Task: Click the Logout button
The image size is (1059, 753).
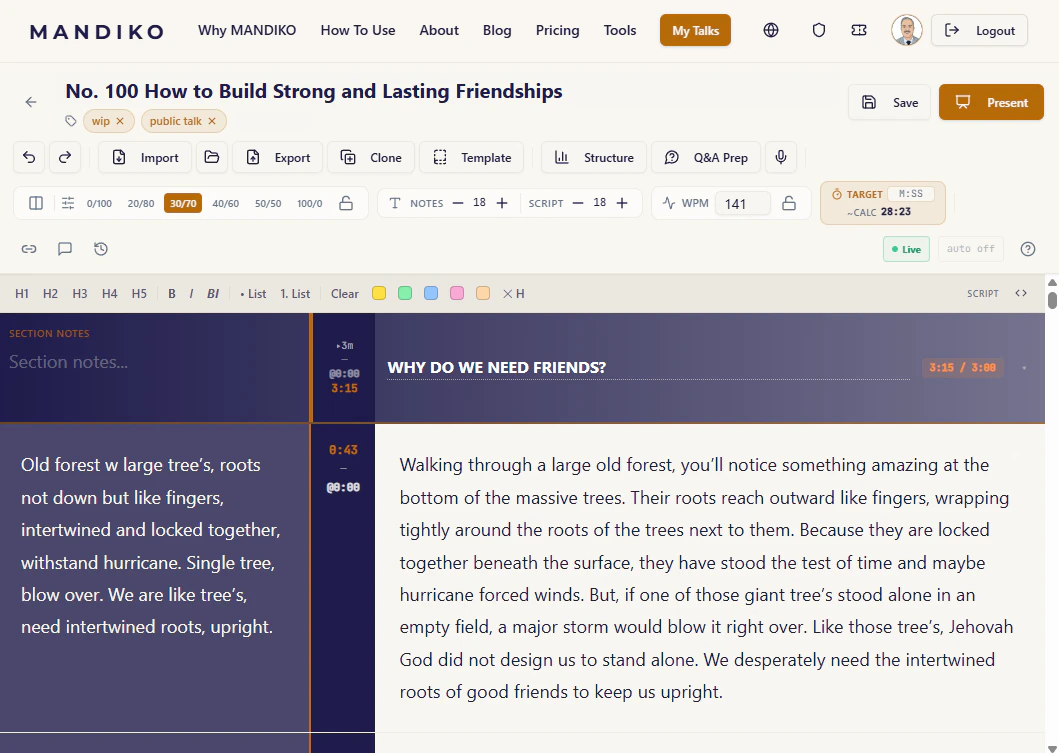Action: pos(979,30)
